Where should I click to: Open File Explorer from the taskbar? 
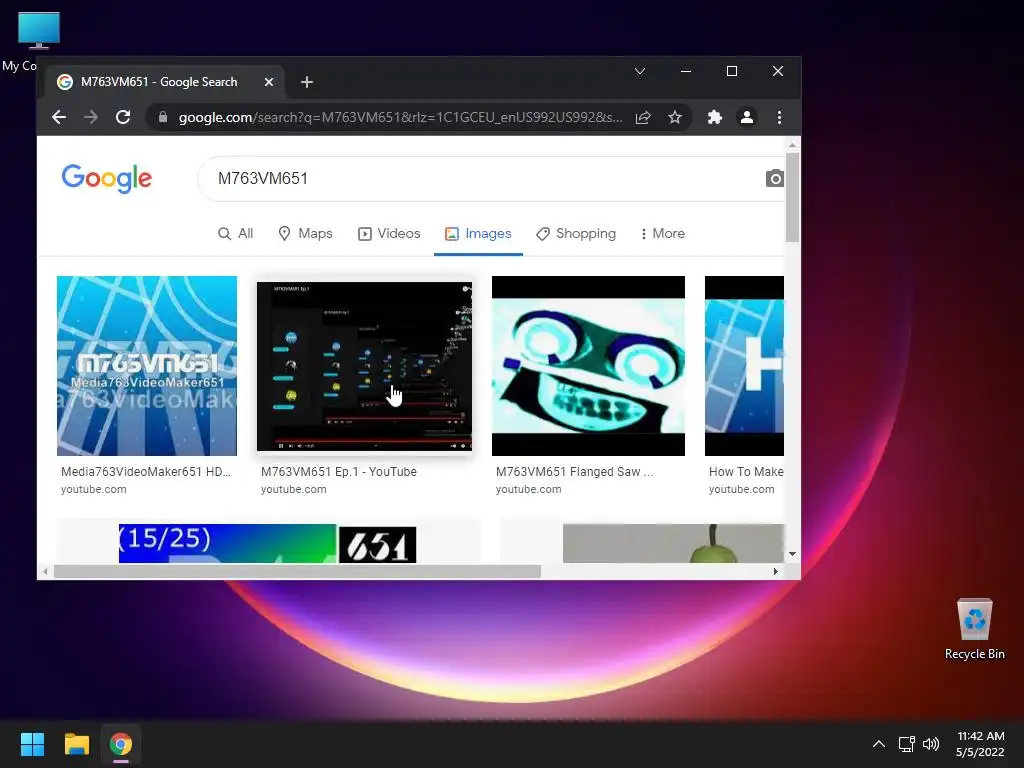(76, 744)
